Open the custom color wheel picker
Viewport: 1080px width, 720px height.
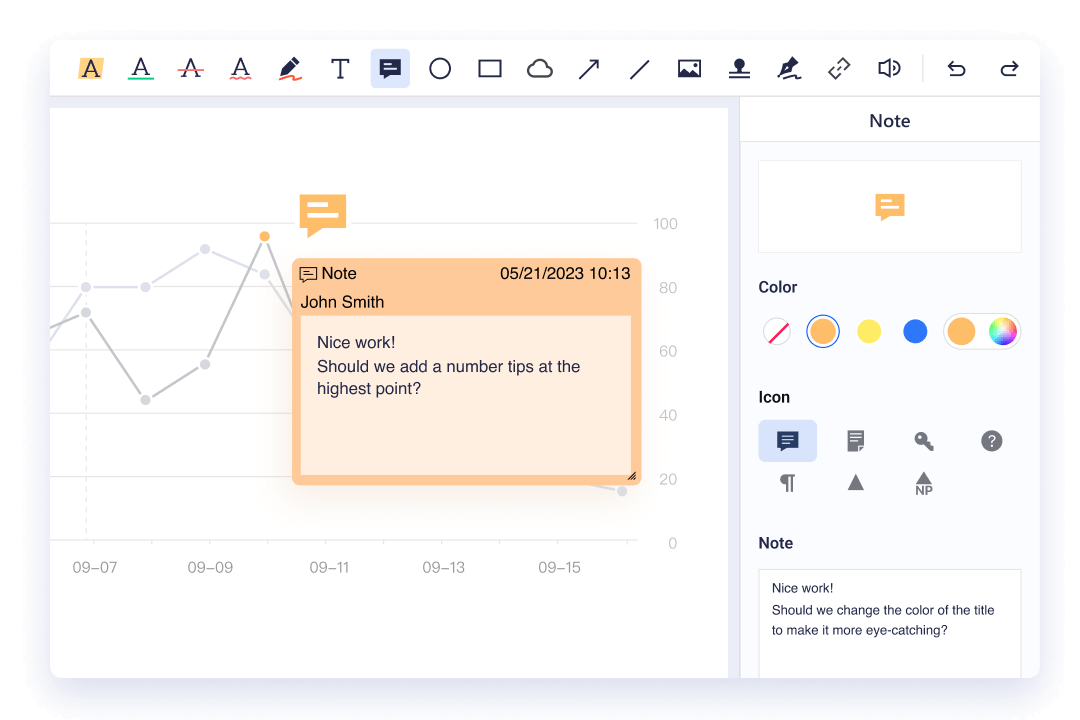pyautogui.click(x=1002, y=332)
